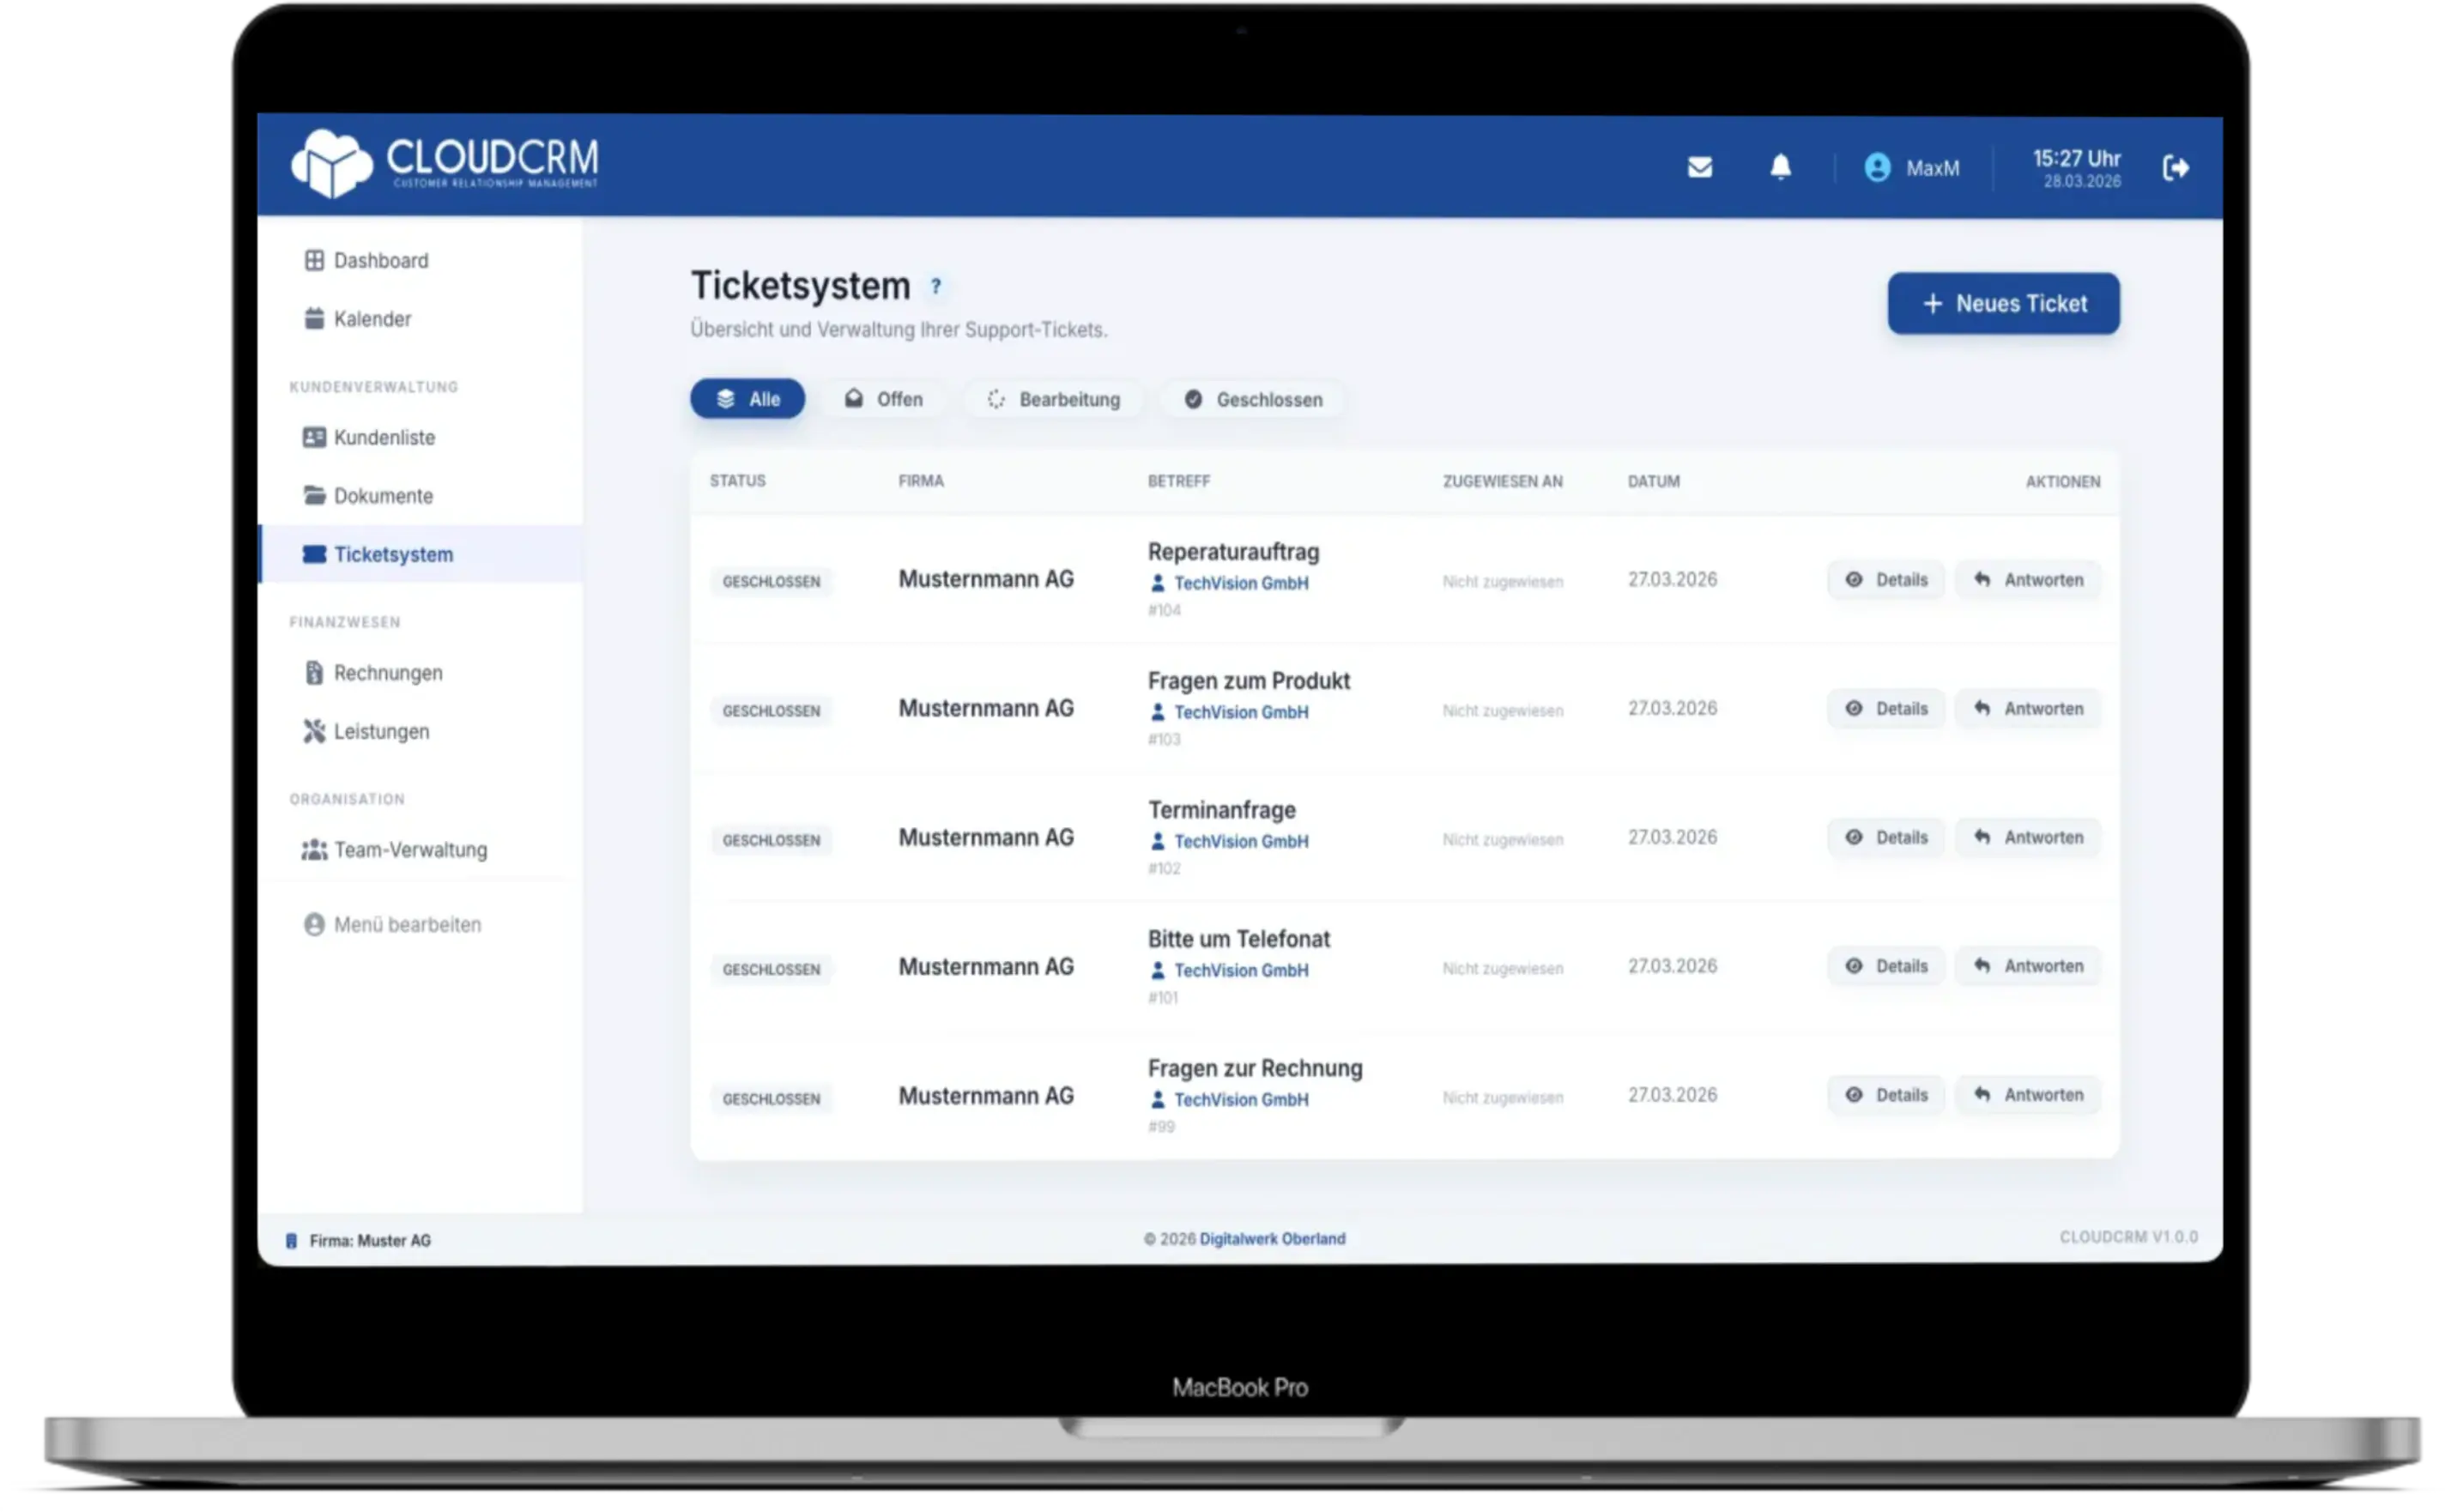This screenshot has width=2445, height=1512.
Task: Open Details for Fragen zur Rechnung
Action: (x=1886, y=1095)
